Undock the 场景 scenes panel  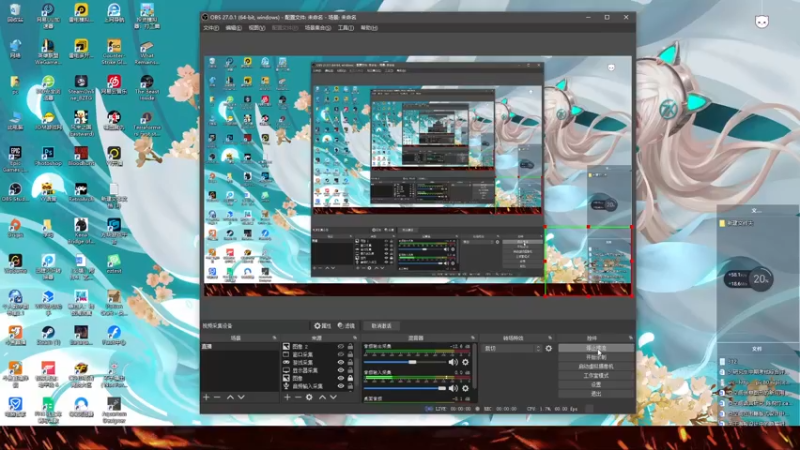[x=274, y=338]
